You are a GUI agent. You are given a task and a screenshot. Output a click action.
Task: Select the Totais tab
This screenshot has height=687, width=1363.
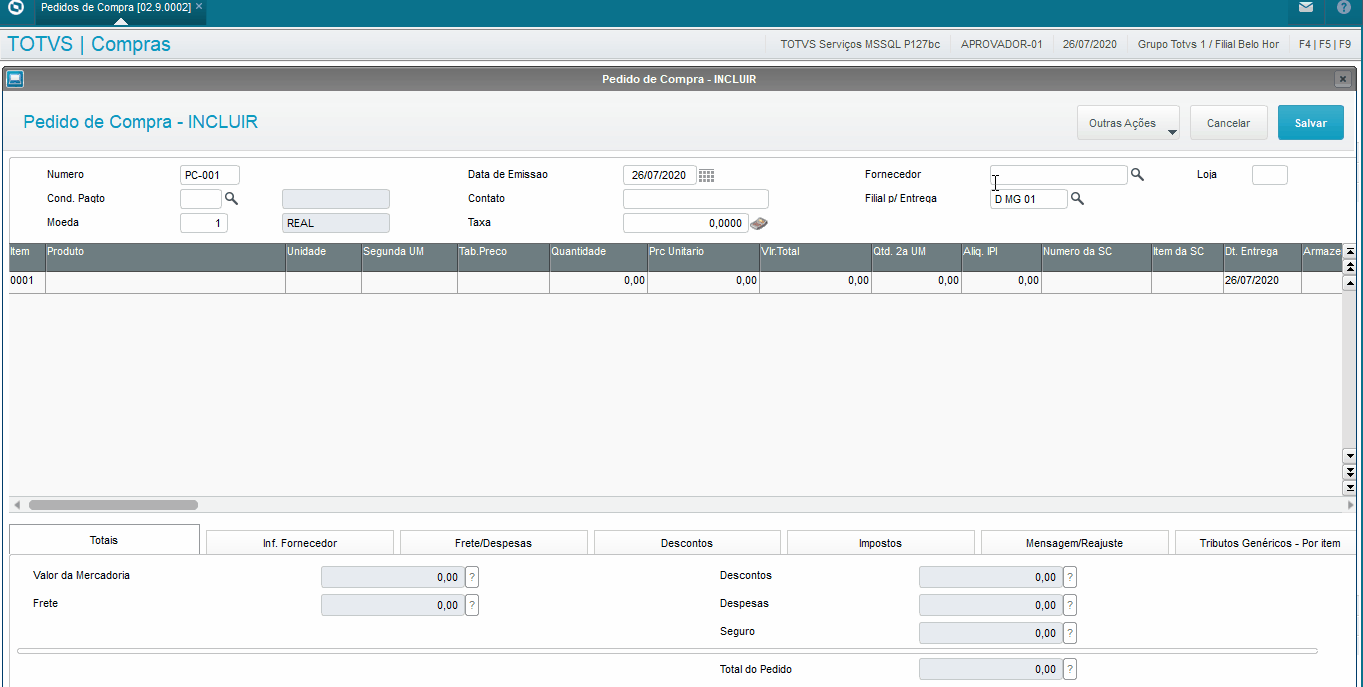click(x=104, y=540)
